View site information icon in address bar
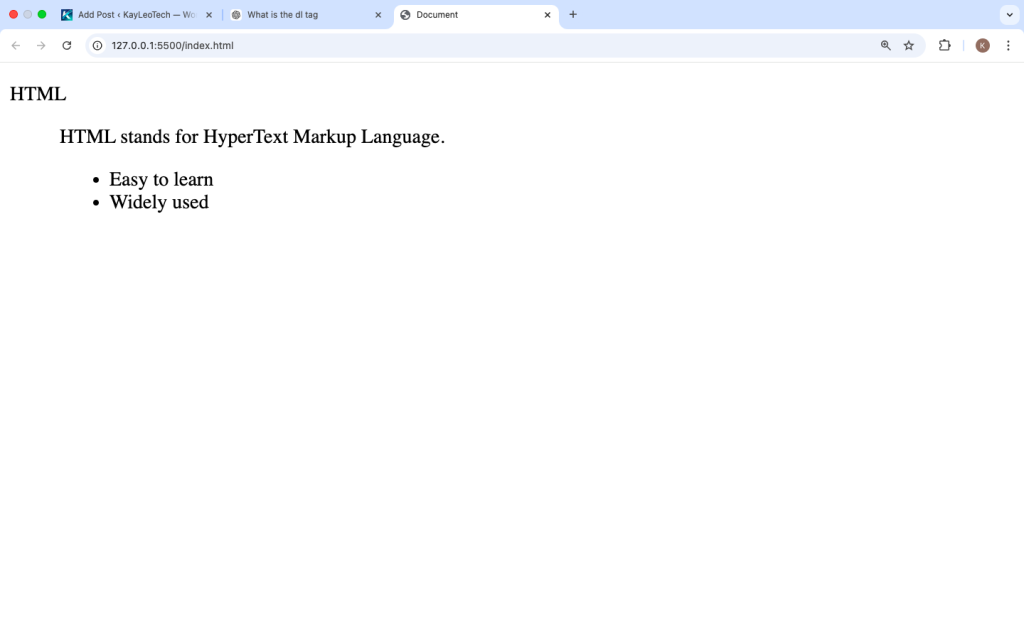1024x640 pixels. click(98, 45)
